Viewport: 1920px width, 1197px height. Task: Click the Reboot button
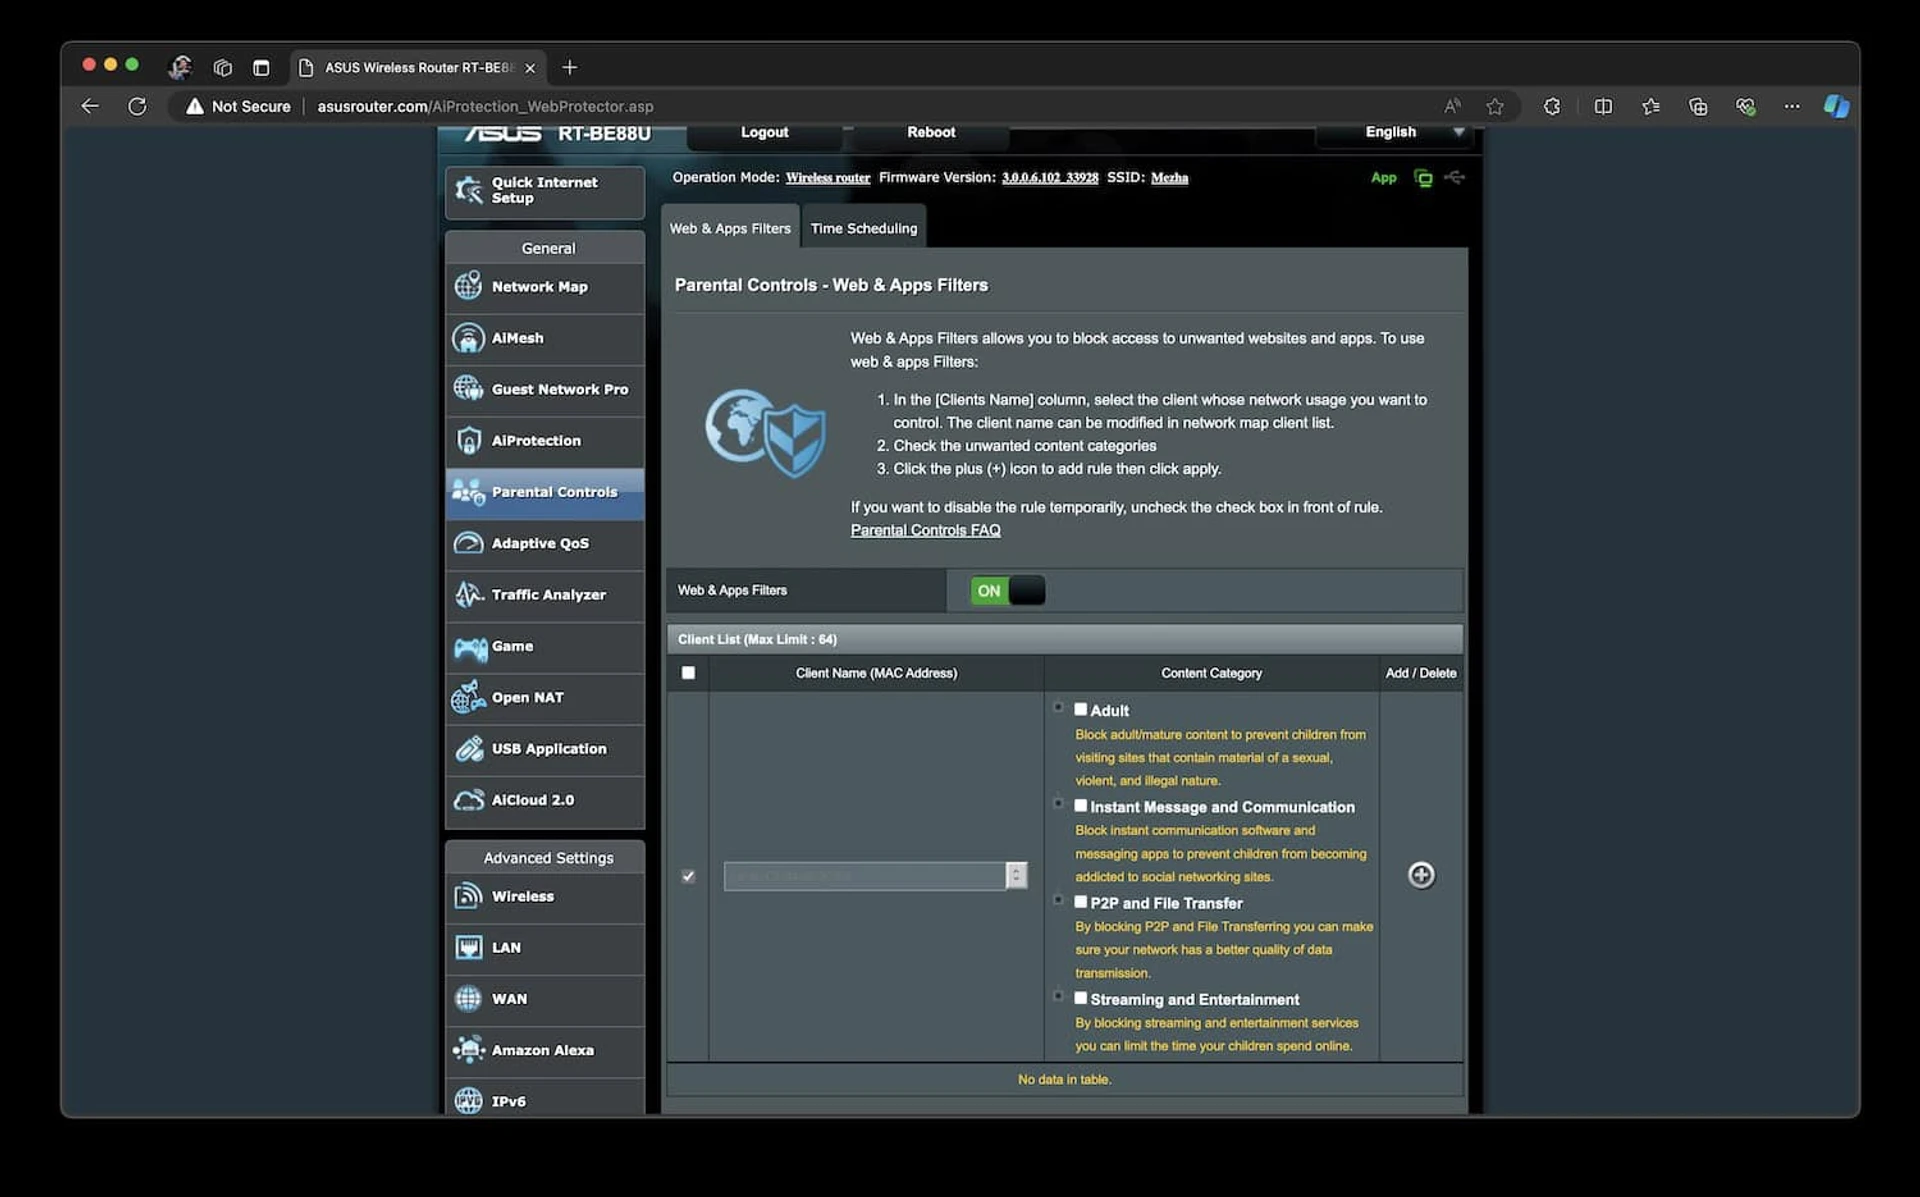(931, 132)
